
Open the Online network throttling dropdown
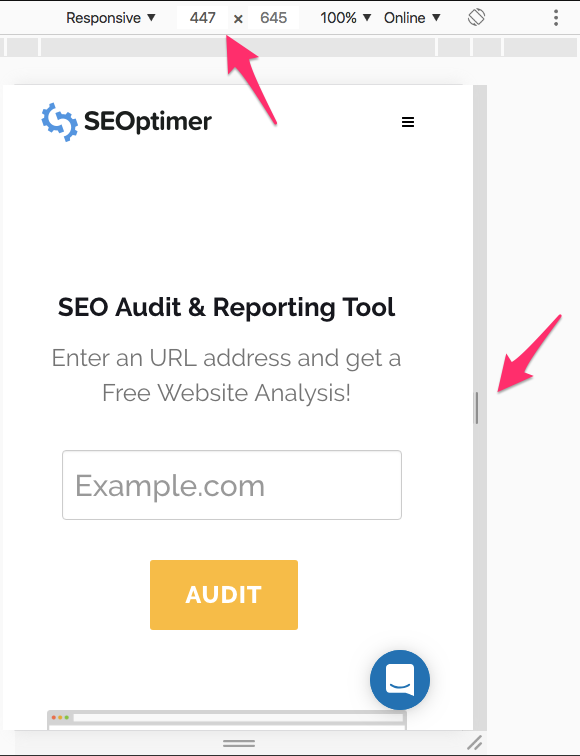(x=412, y=18)
